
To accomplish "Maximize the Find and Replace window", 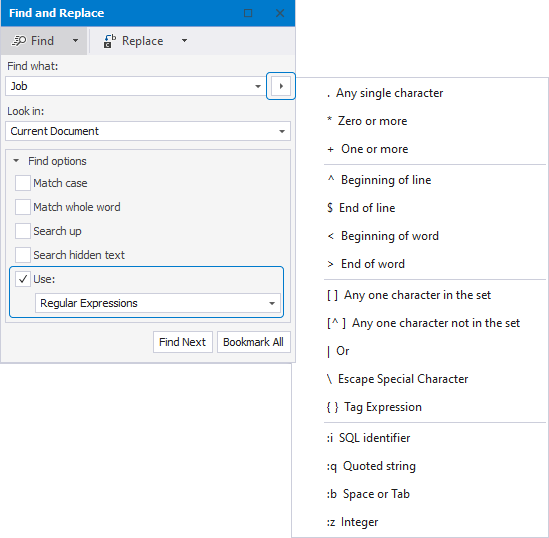I will (x=248, y=13).
